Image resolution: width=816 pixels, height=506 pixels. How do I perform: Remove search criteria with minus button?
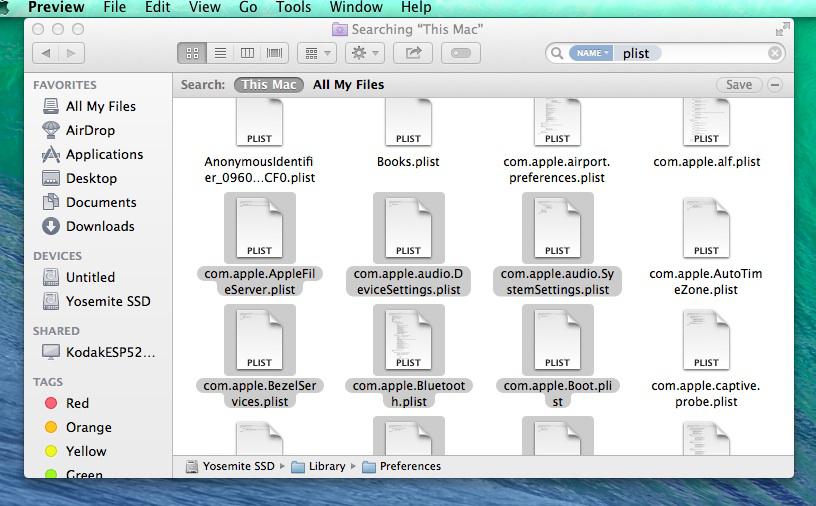[x=775, y=85]
